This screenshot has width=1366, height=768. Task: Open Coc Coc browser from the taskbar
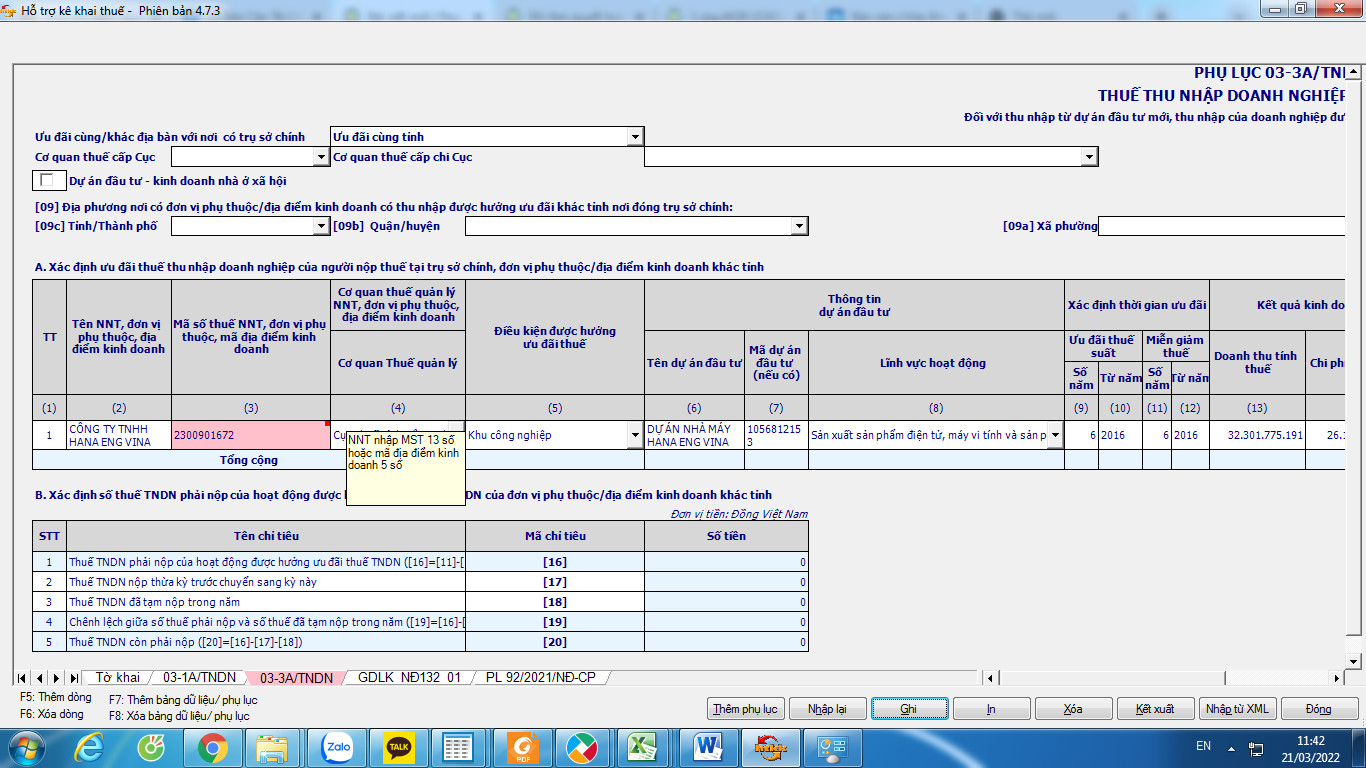(152, 747)
